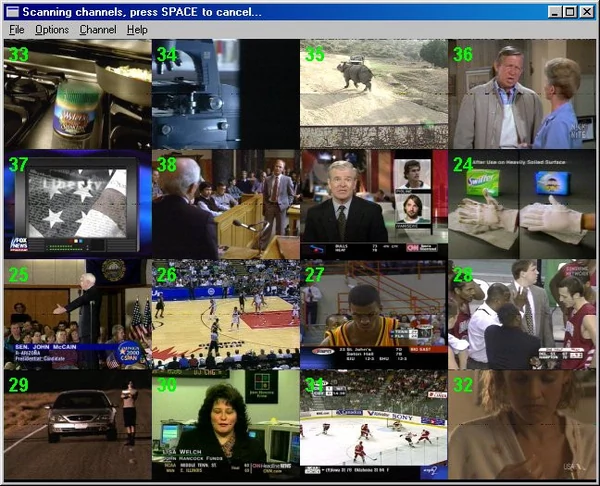
Task: Open the File menu
Action: pyautogui.click(x=16, y=29)
